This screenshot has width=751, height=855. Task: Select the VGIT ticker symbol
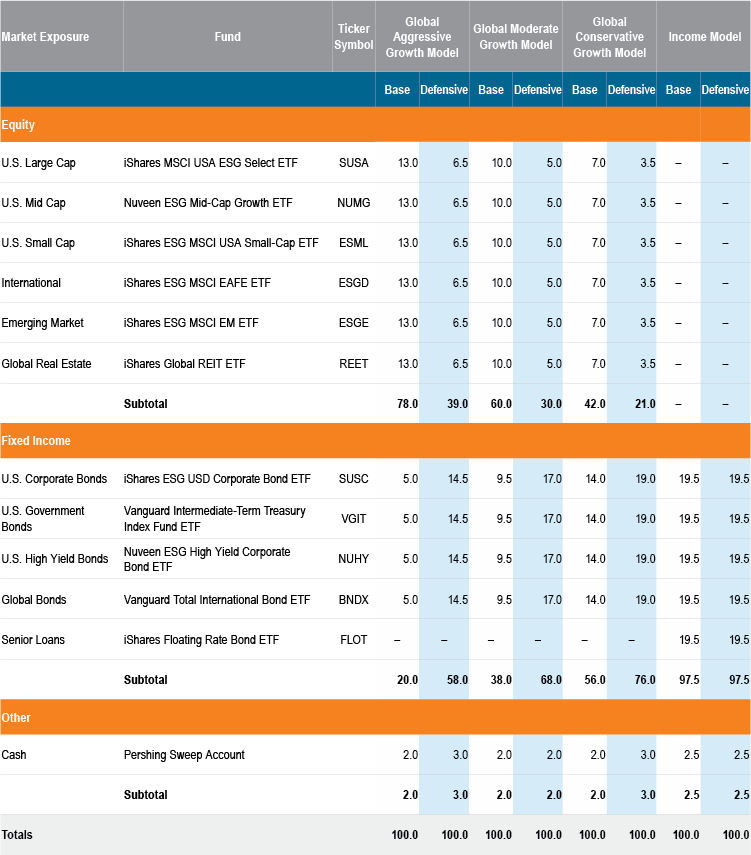[353, 519]
